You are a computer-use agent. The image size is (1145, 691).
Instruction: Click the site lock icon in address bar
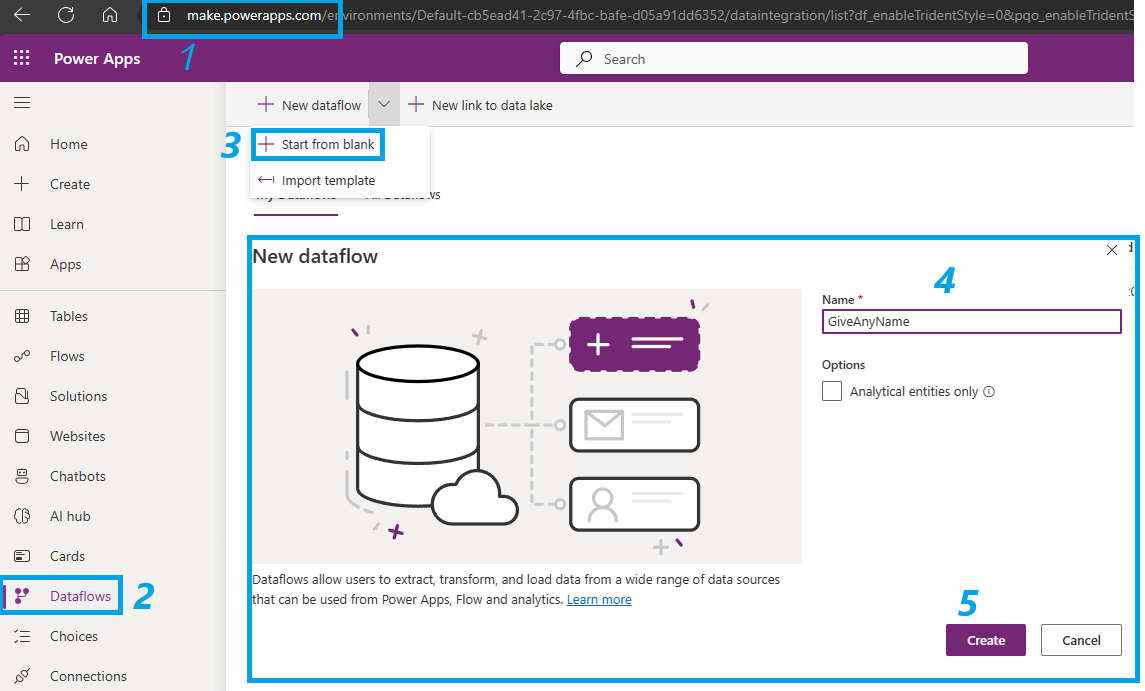164,15
